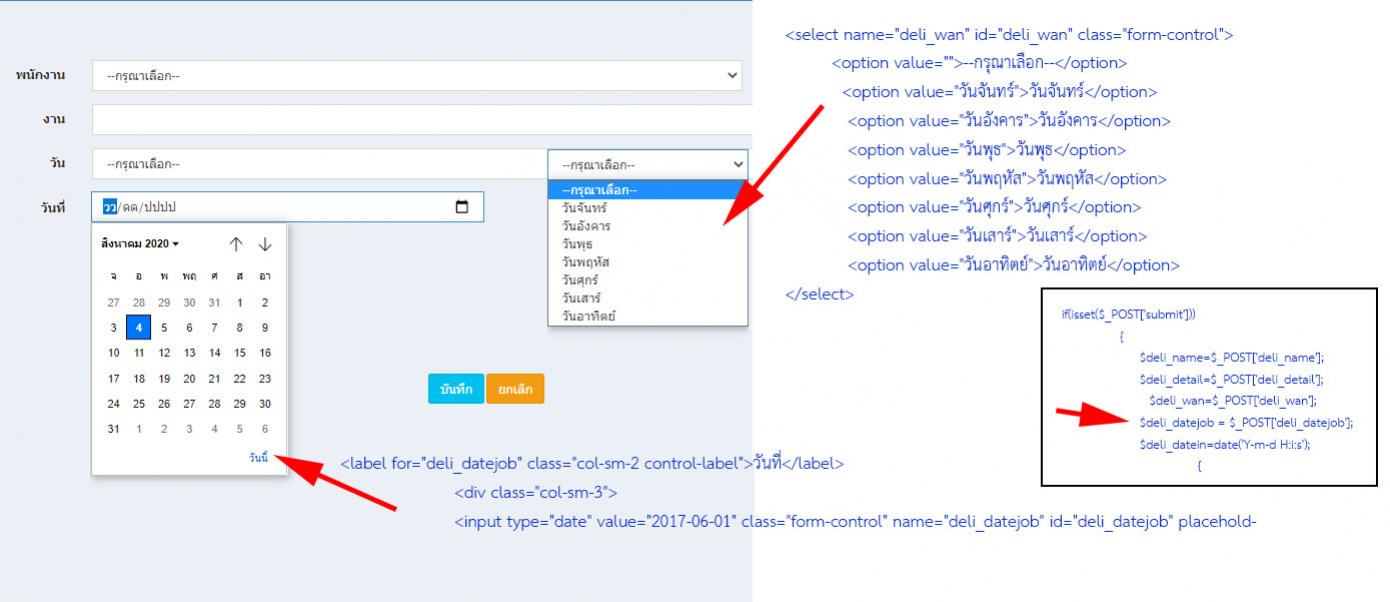This screenshot has width=1390, height=602.
Task: Click the input type="date" code line
Action: 855,522
